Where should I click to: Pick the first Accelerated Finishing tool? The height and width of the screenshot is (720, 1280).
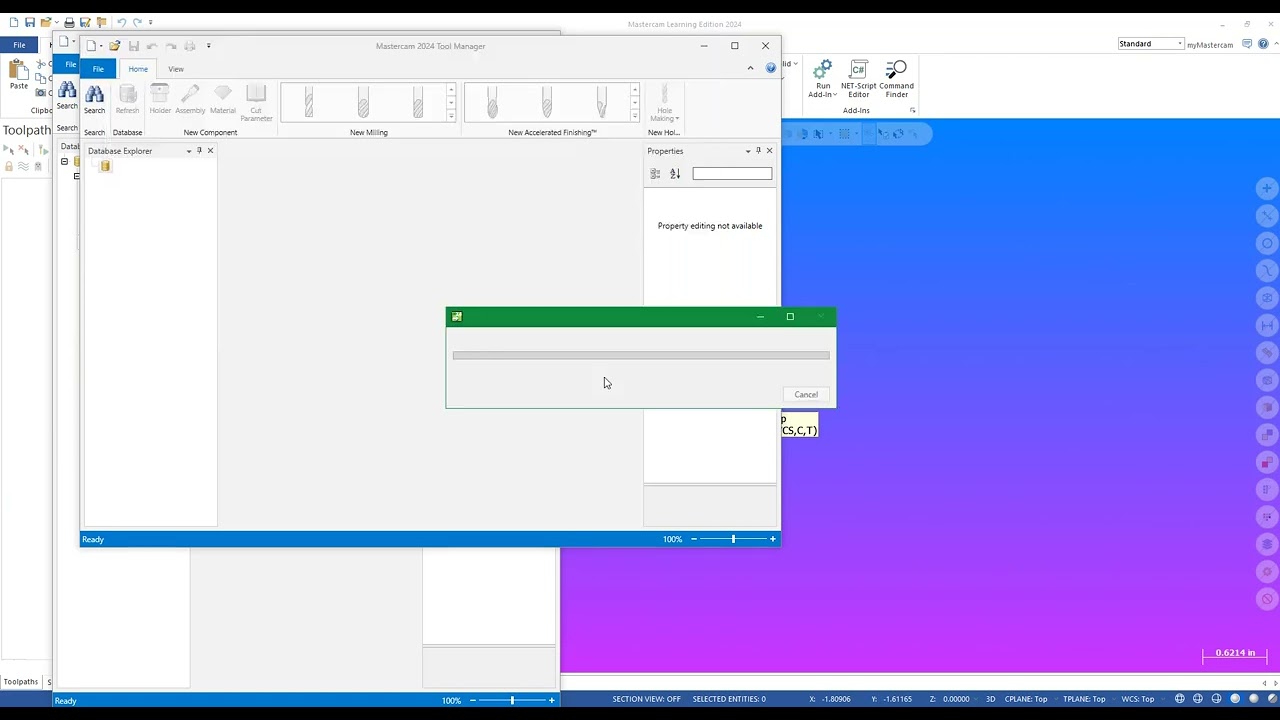492,102
